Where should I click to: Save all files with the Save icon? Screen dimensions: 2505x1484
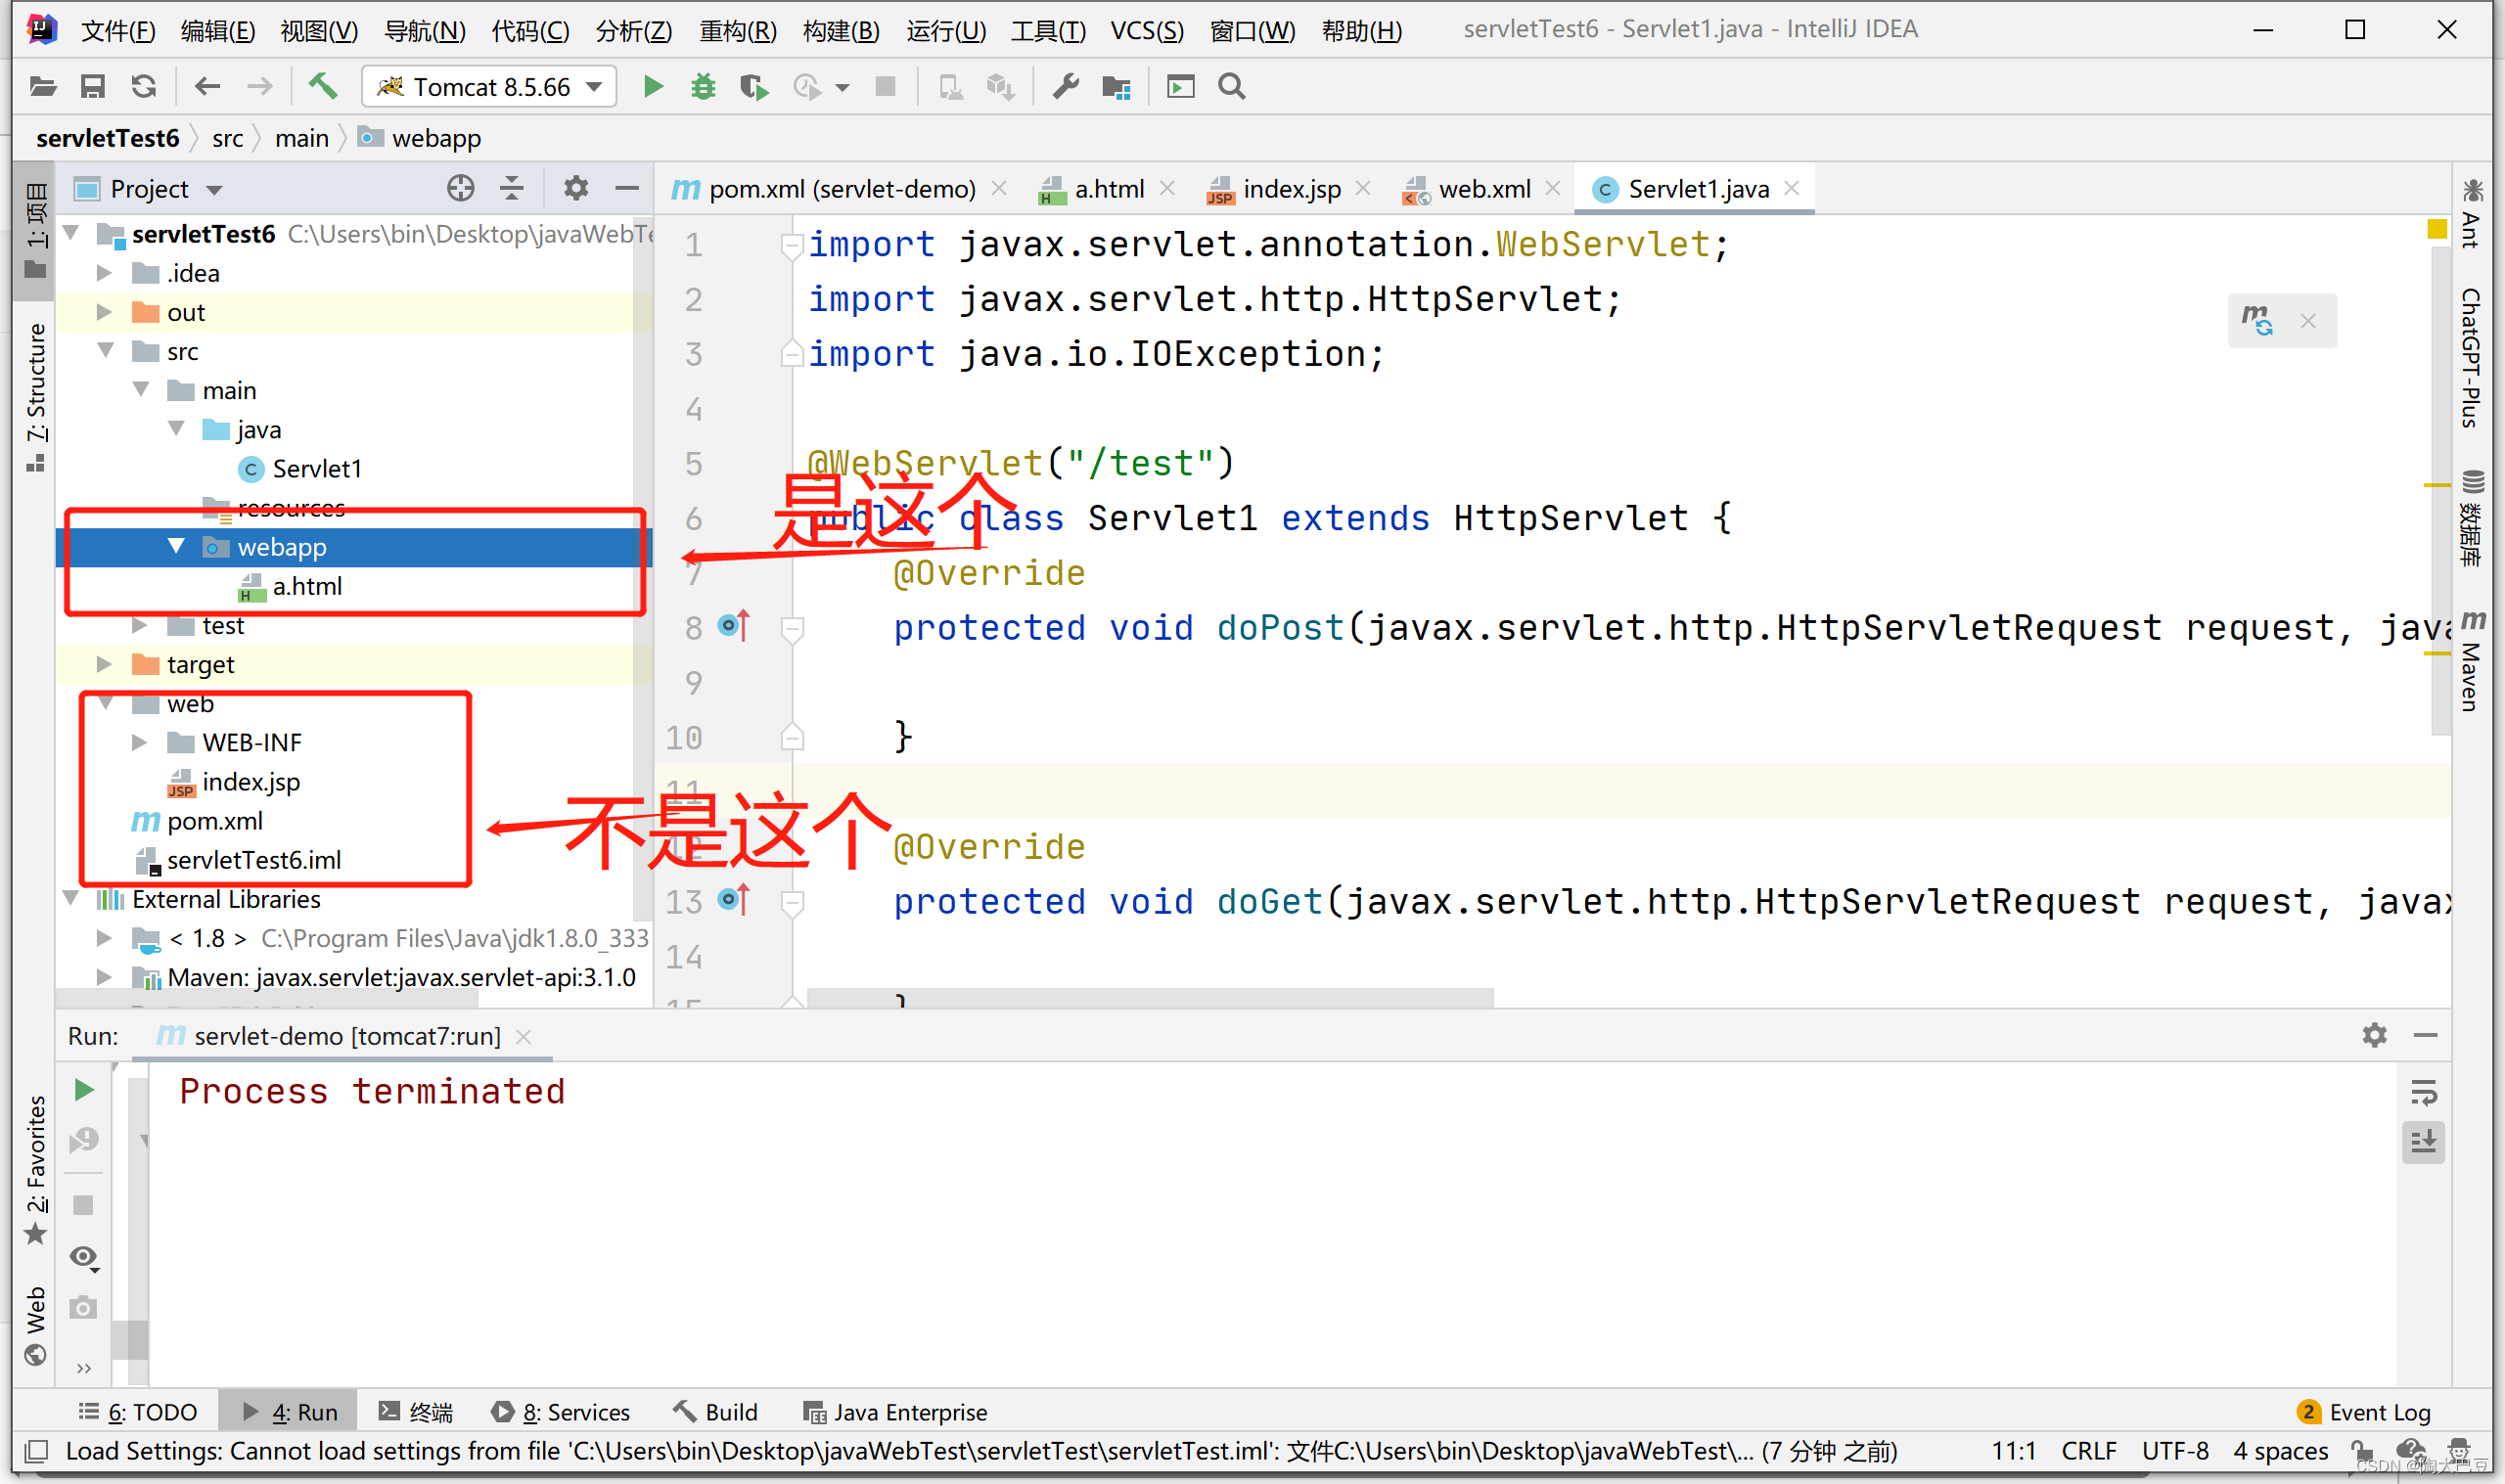click(93, 86)
